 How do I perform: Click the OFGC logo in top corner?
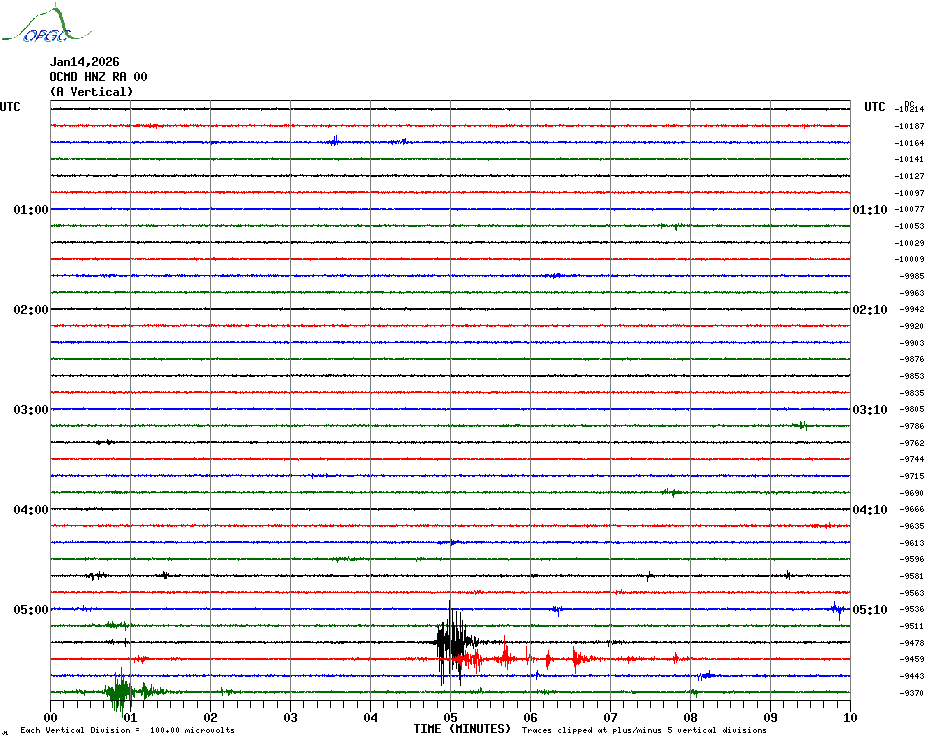click(36, 26)
